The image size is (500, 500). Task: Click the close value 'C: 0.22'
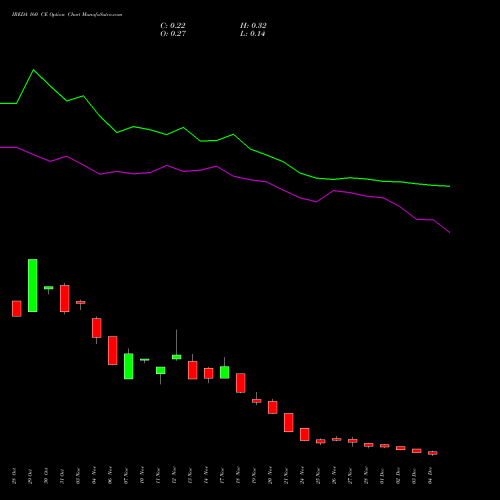click(x=173, y=26)
